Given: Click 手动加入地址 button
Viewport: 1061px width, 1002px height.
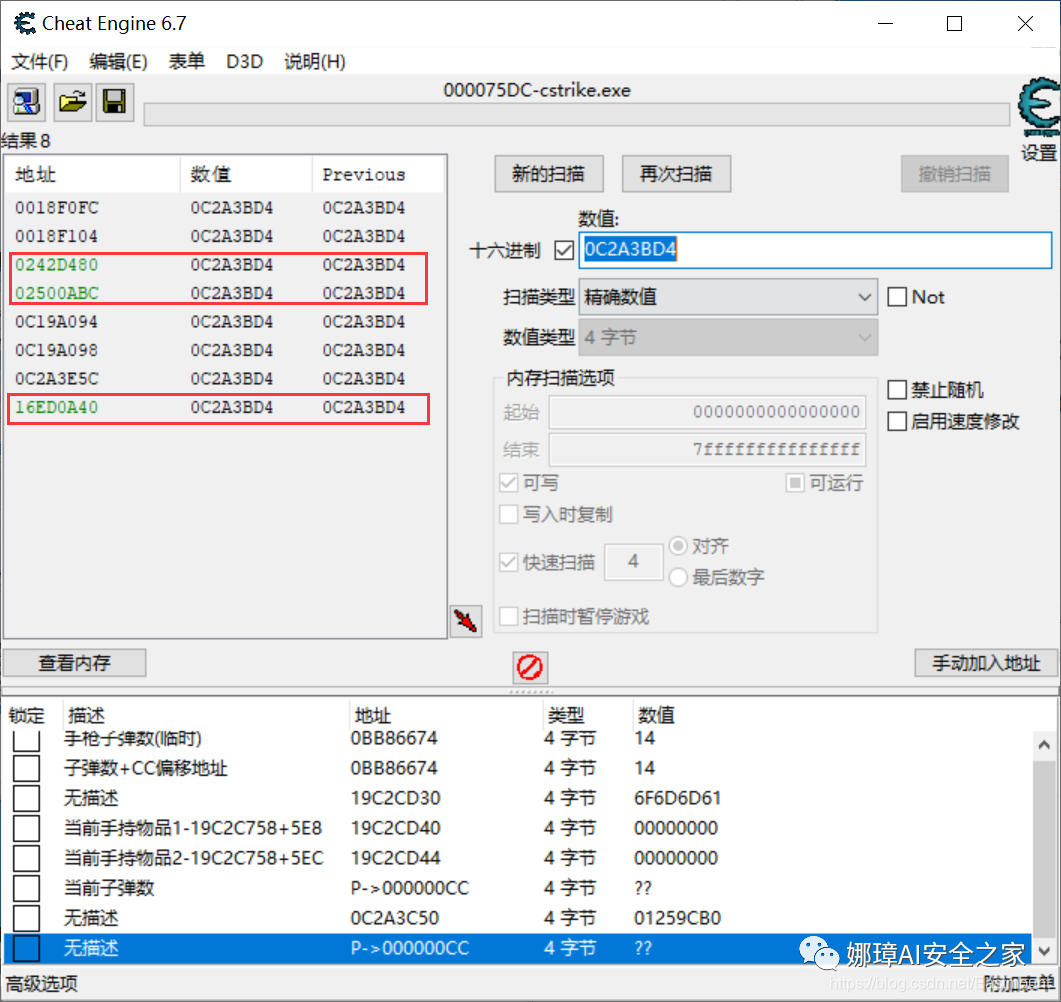Looking at the screenshot, I should (x=986, y=663).
